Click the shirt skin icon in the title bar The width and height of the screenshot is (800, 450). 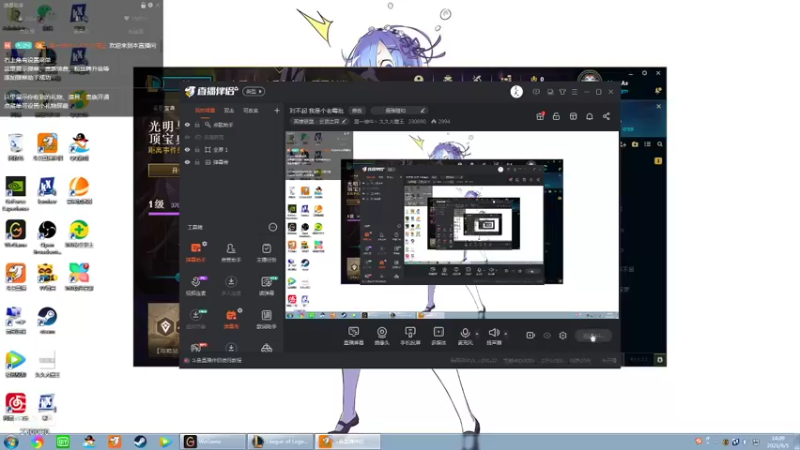(x=562, y=92)
